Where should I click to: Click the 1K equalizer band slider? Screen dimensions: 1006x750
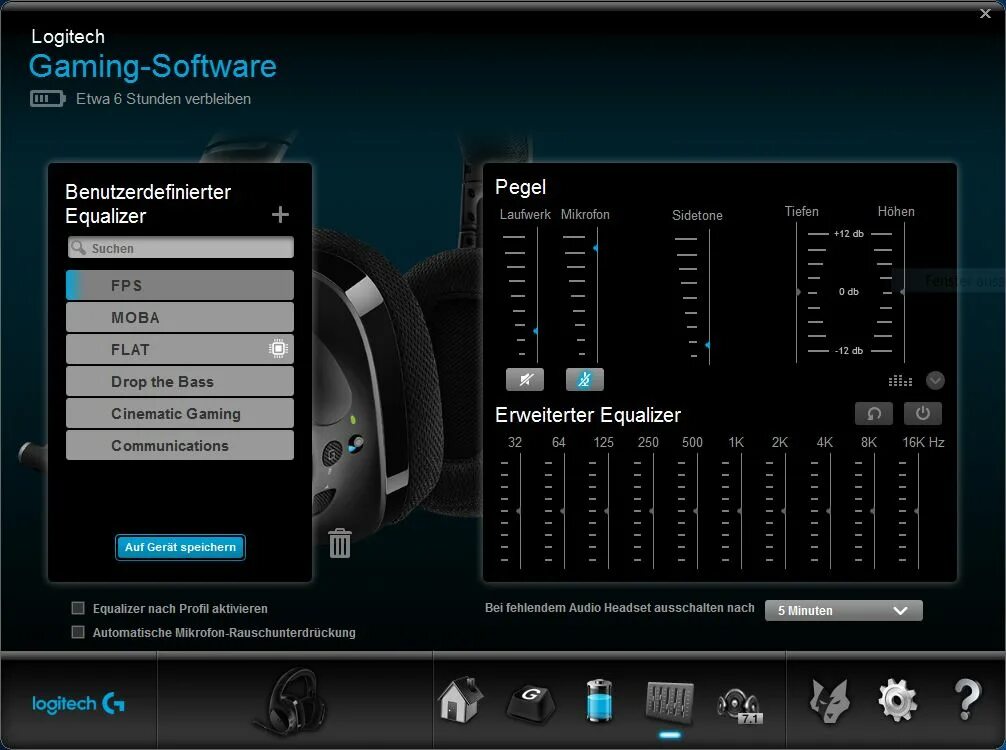click(740, 511)
